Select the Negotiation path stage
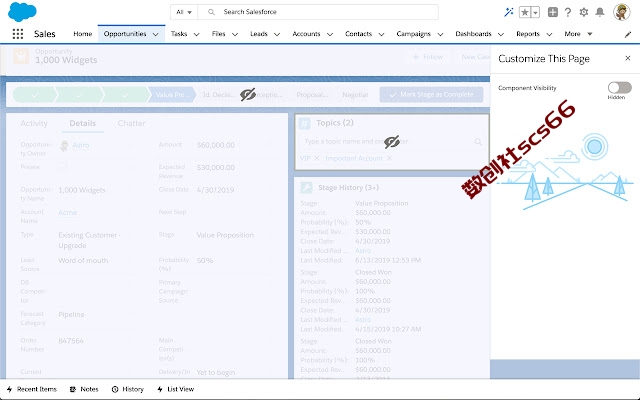640x400 pixels. 355,94
